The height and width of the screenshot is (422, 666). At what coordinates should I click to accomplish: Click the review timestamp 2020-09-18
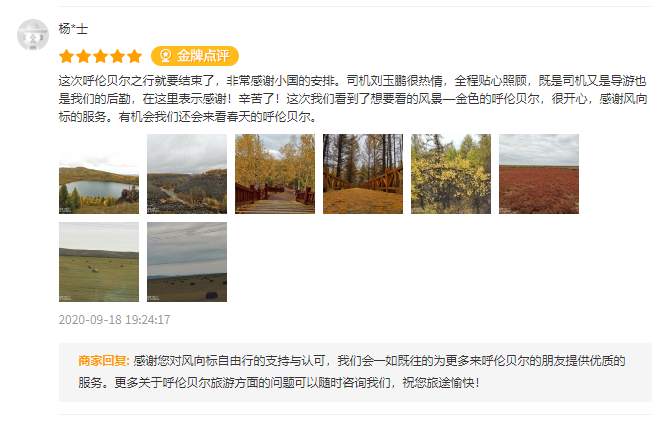[114, 320]
